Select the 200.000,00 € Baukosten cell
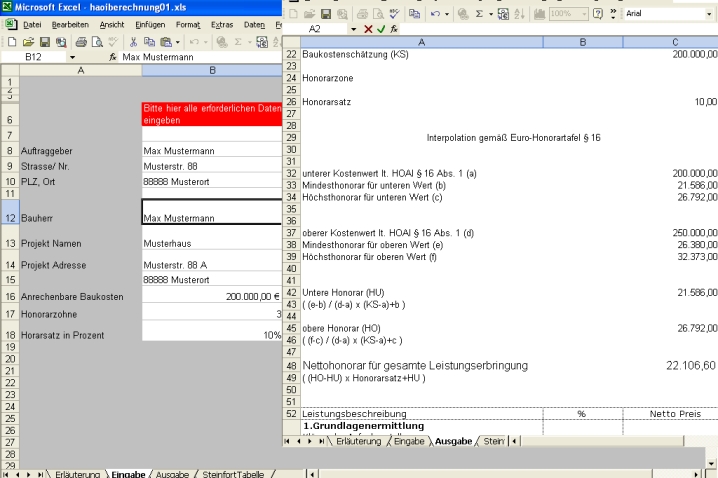The height and width of the screenshot is (478, 718). click(x=211, y=297)
